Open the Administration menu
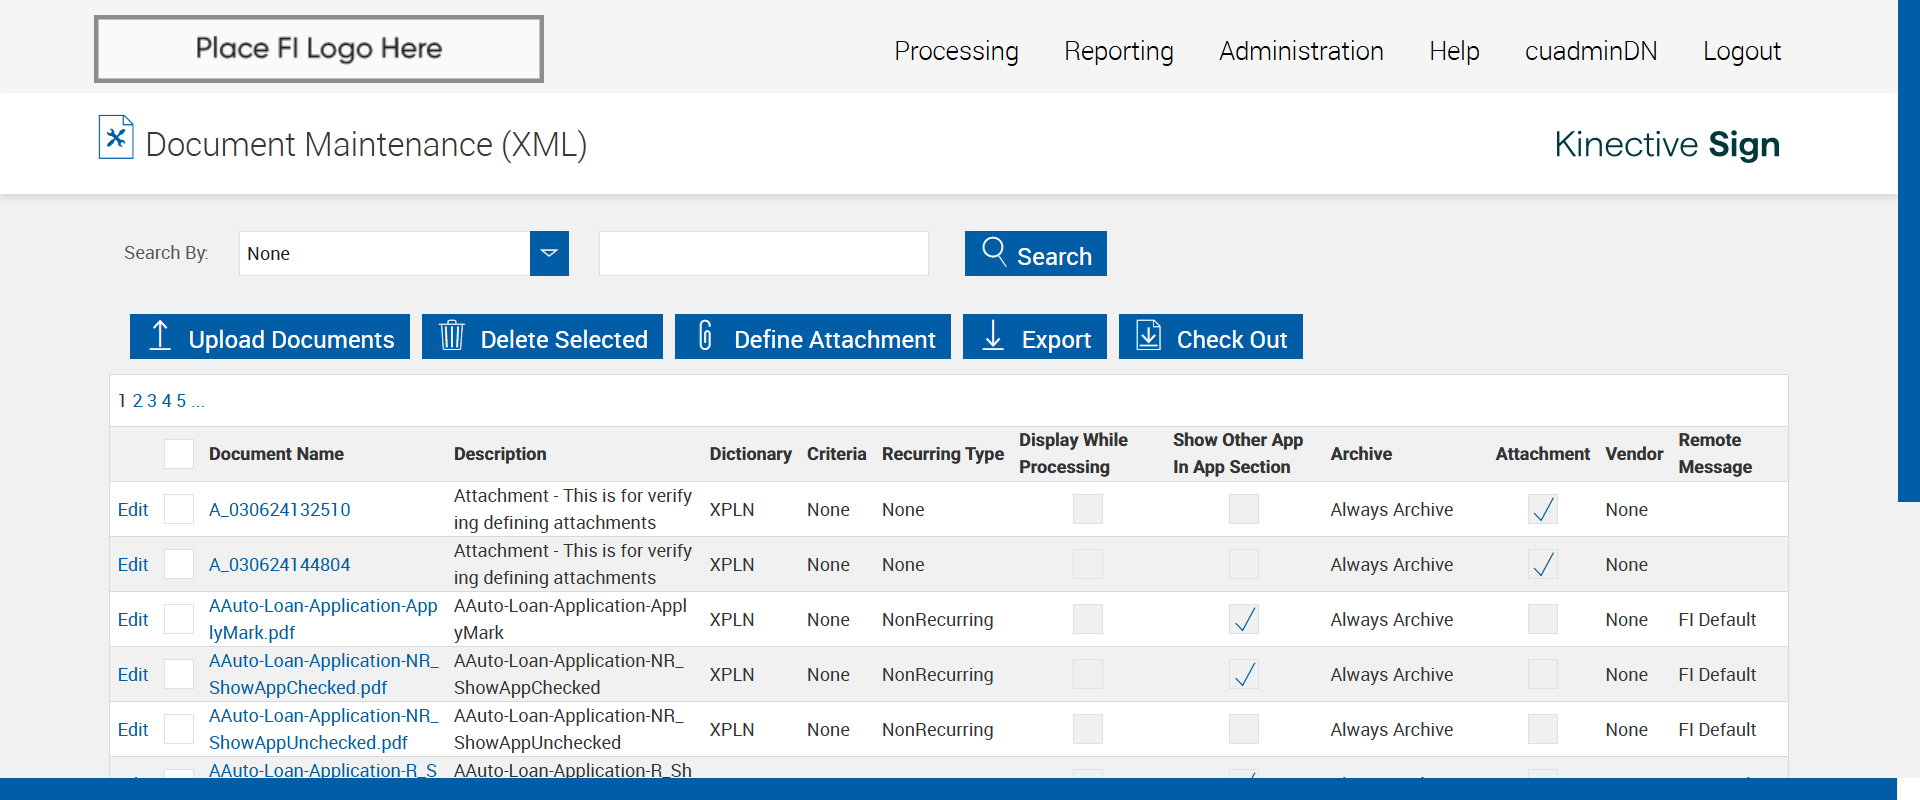The width and height of the screenshot is (1920, 800). [x=1301, y=51]
